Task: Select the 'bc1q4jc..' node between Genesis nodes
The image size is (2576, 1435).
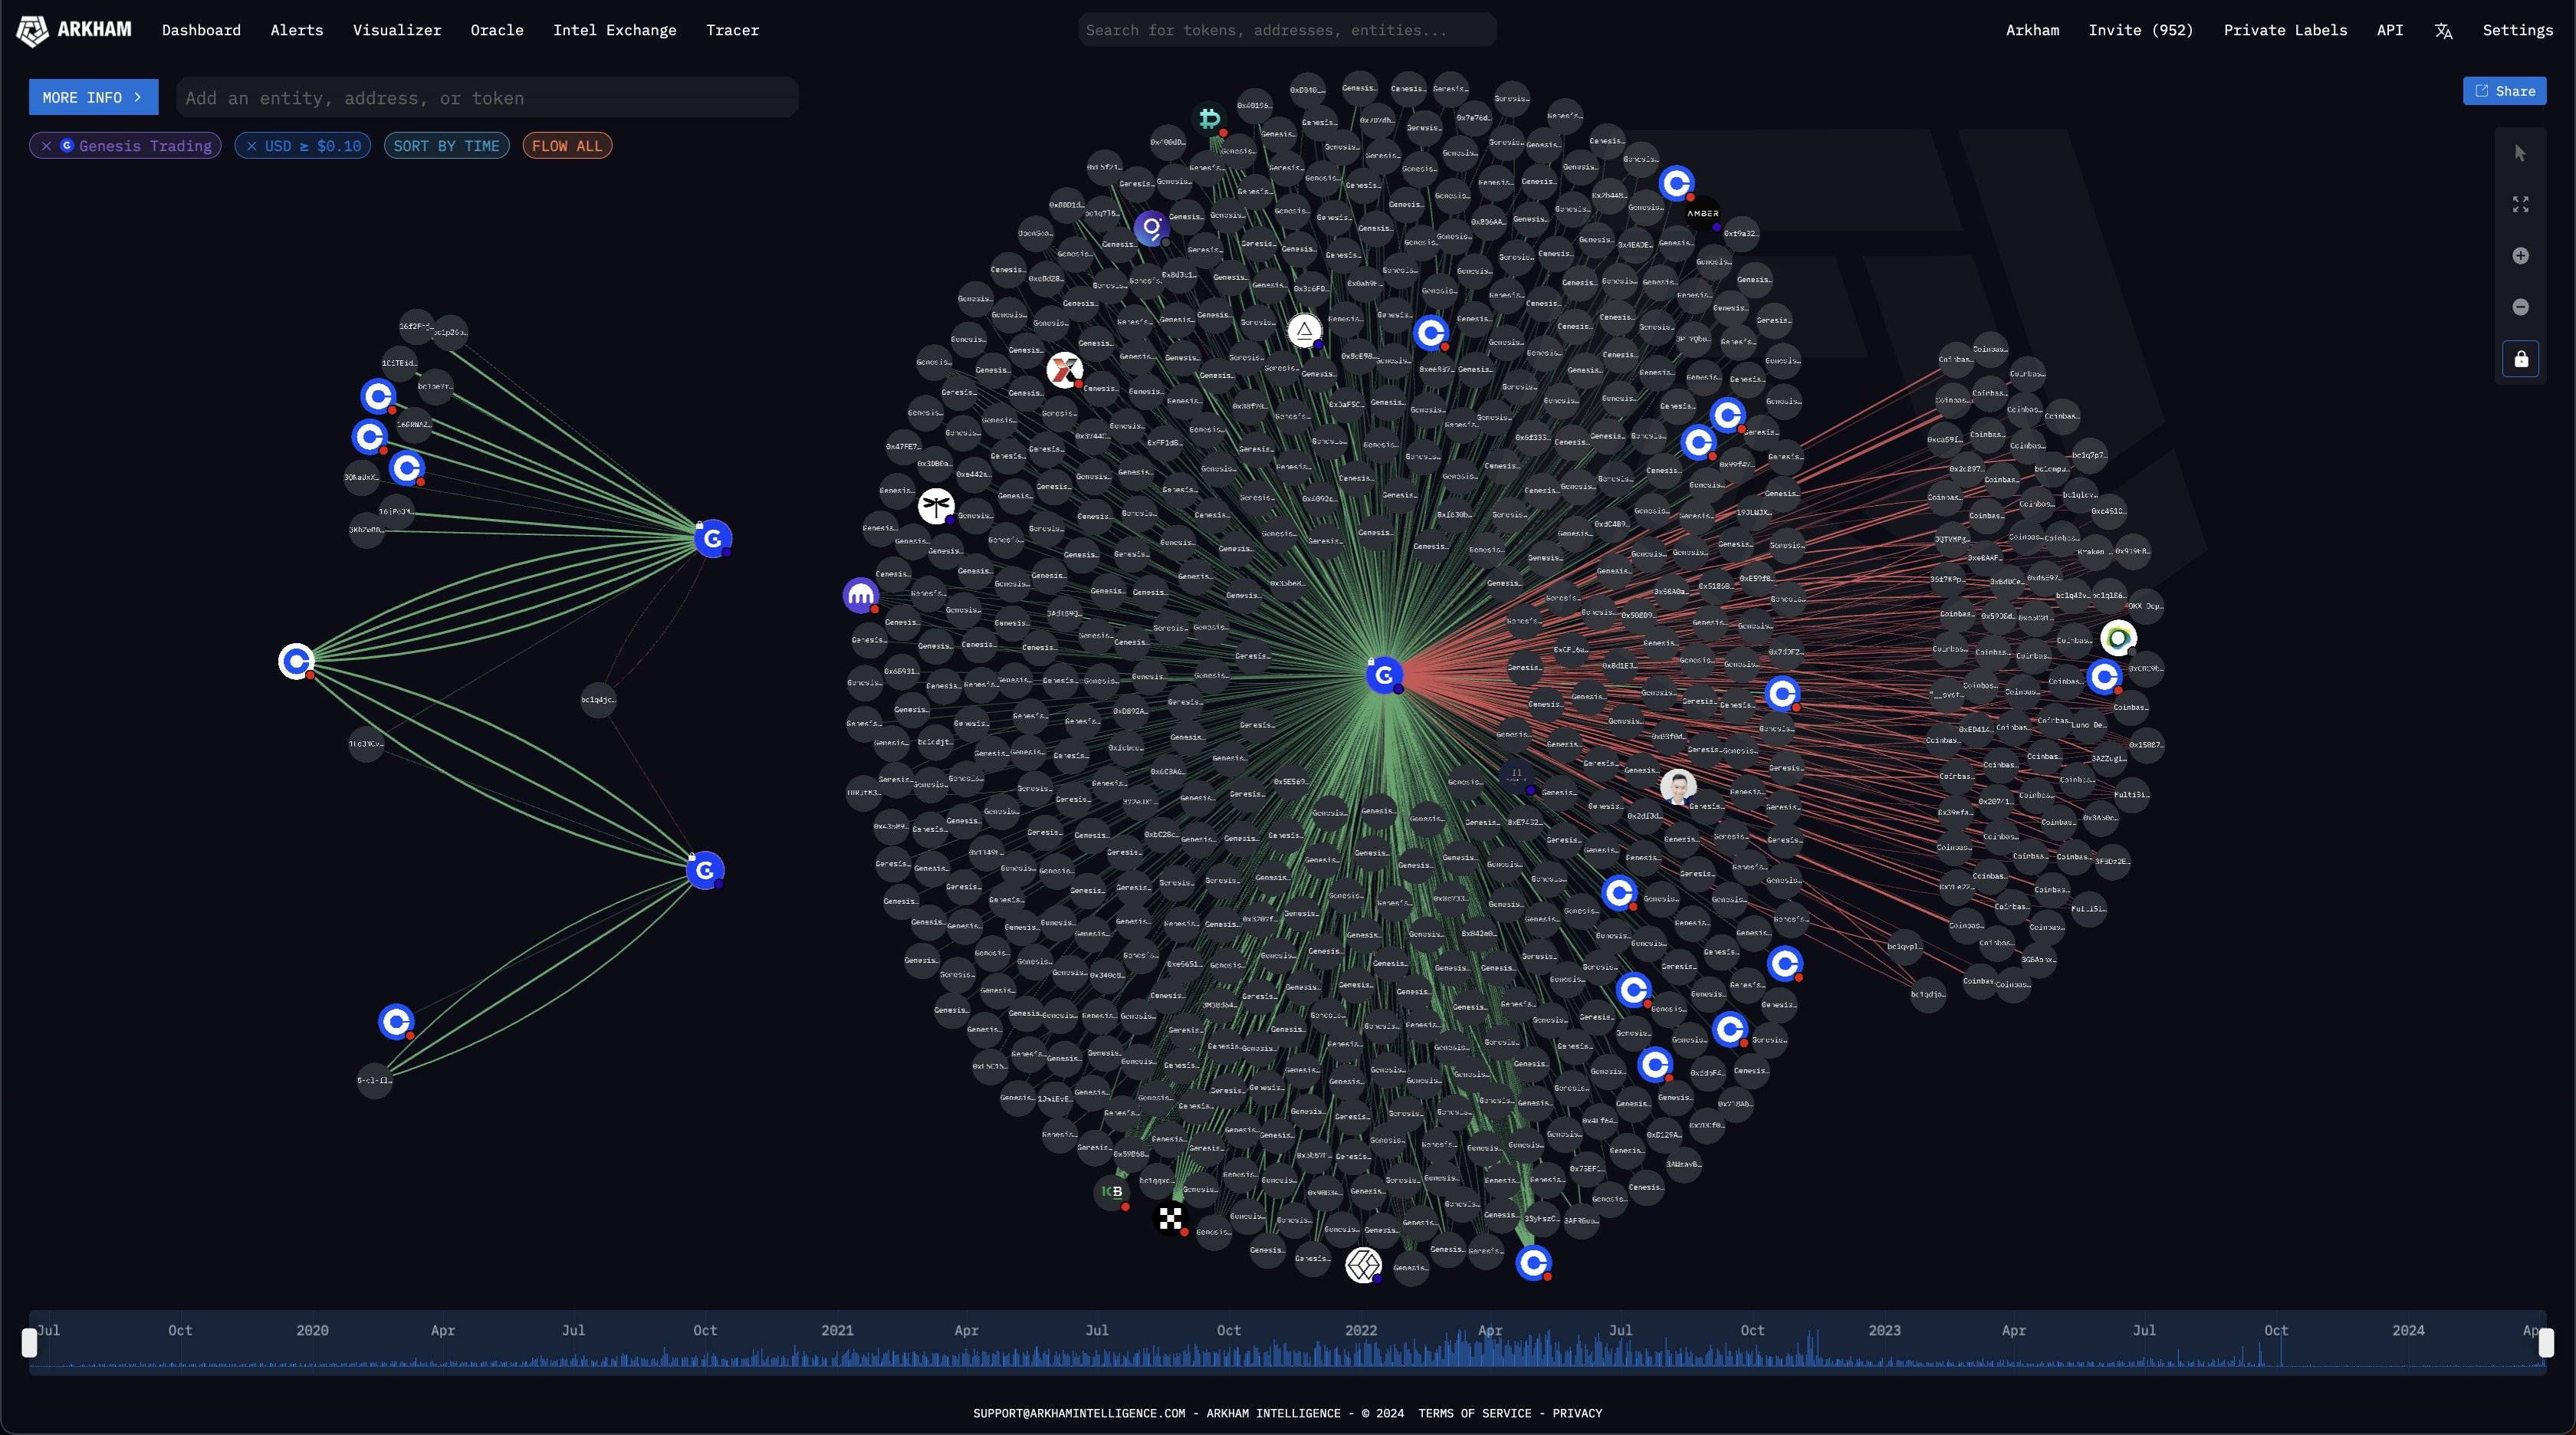Action: 598,700
